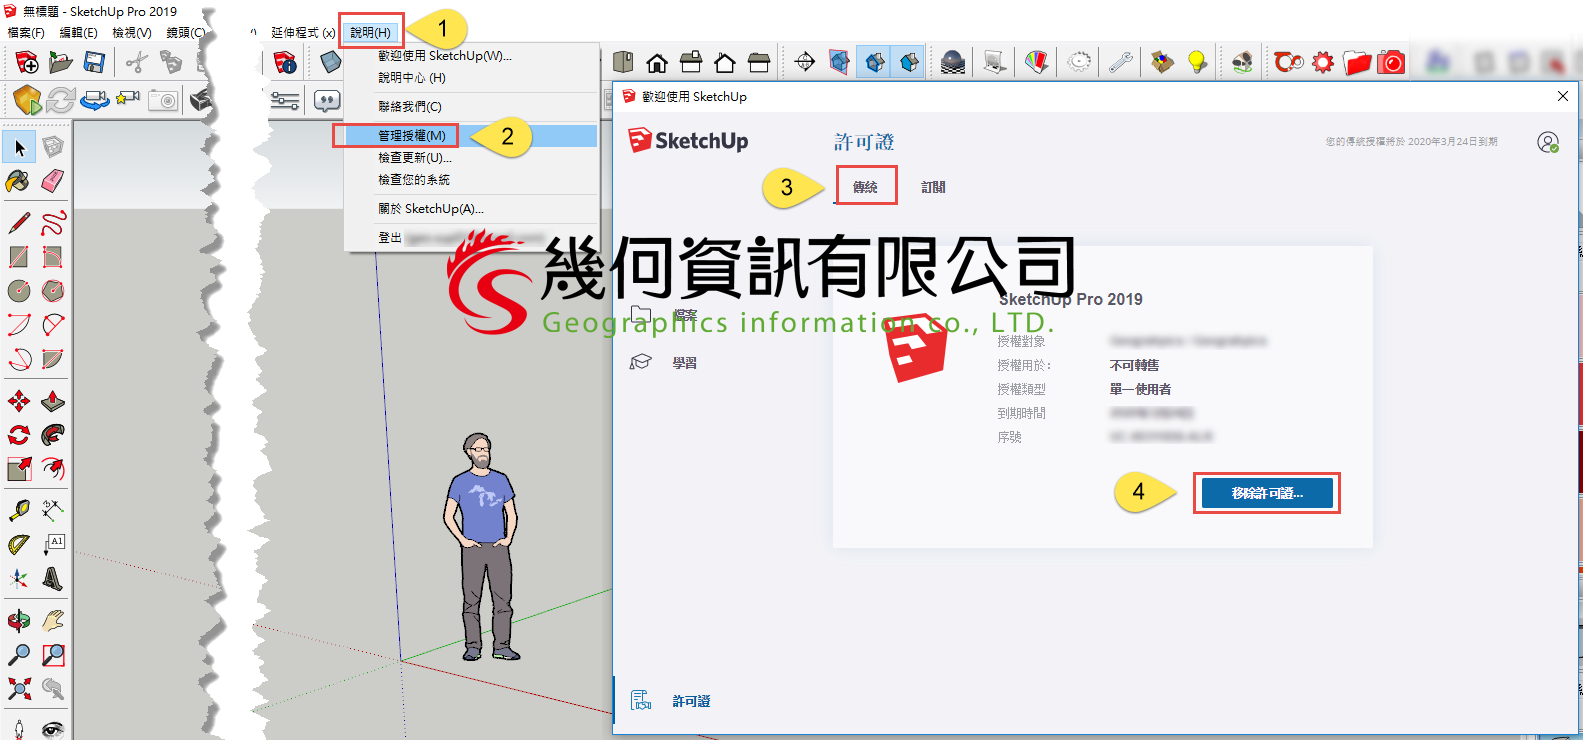
Task: Click the New file icon in toolbar
Action: (27, 63)
